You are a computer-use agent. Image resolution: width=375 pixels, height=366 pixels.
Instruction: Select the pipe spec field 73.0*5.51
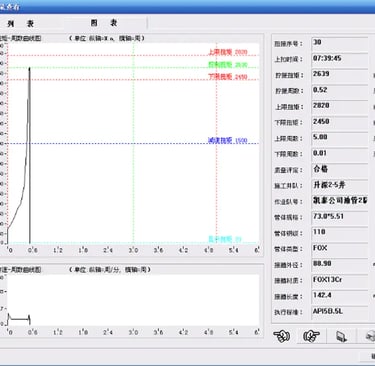(340, 217)
